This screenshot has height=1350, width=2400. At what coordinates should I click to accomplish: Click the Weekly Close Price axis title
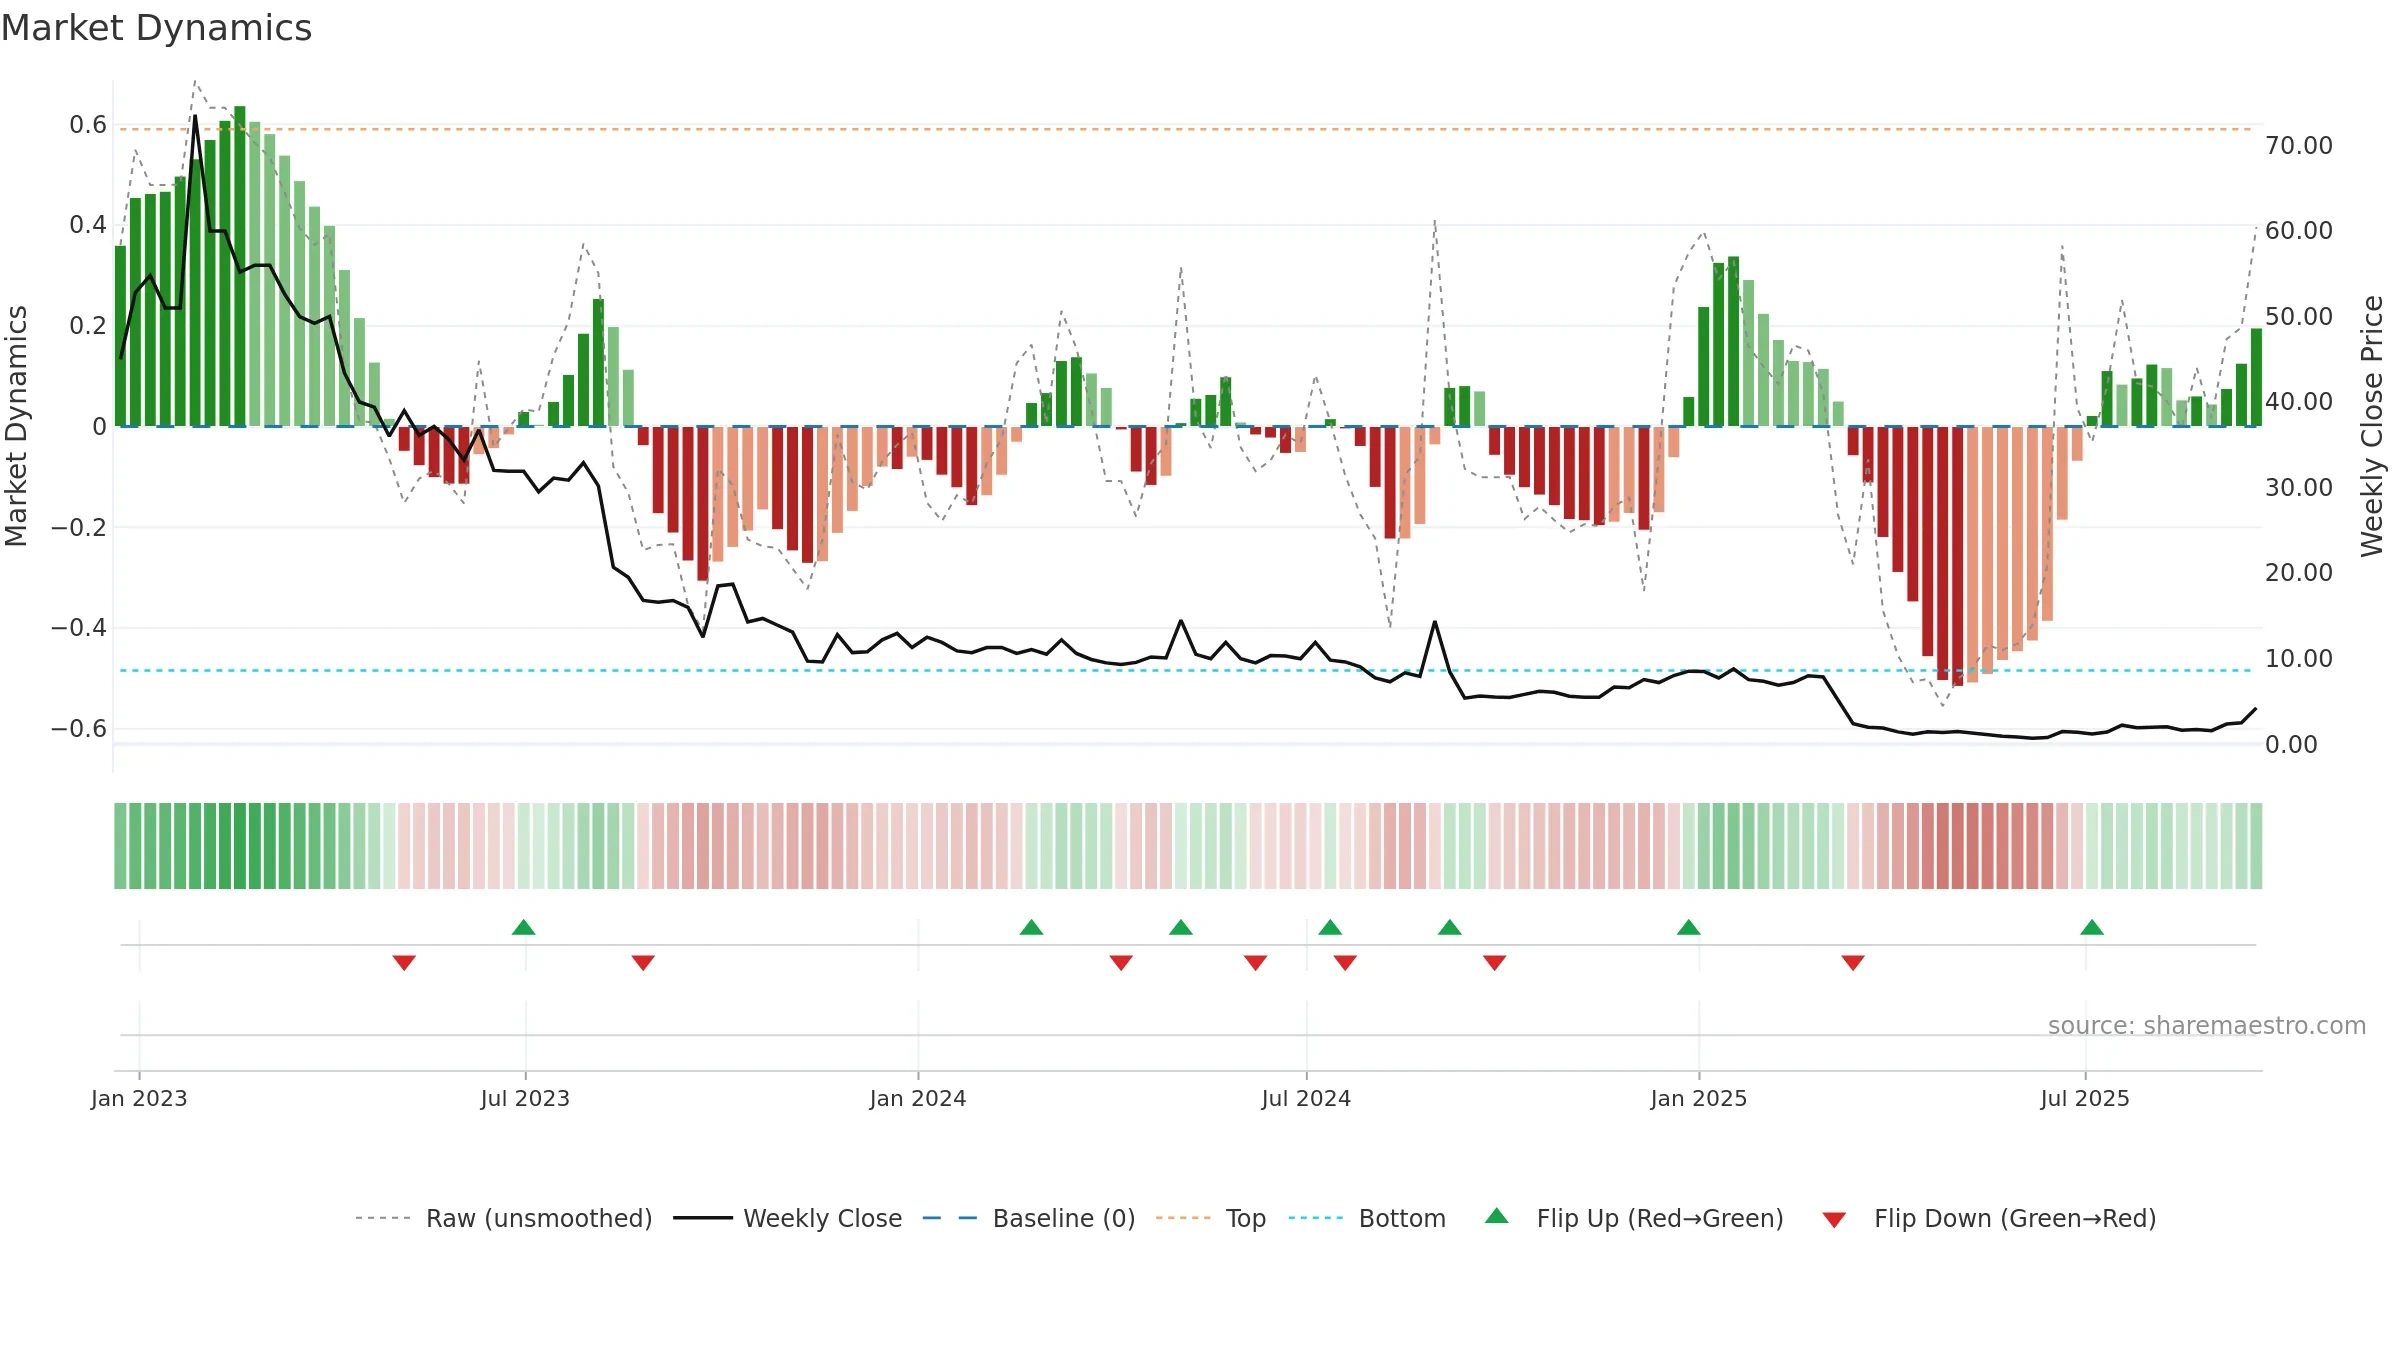2372,426
